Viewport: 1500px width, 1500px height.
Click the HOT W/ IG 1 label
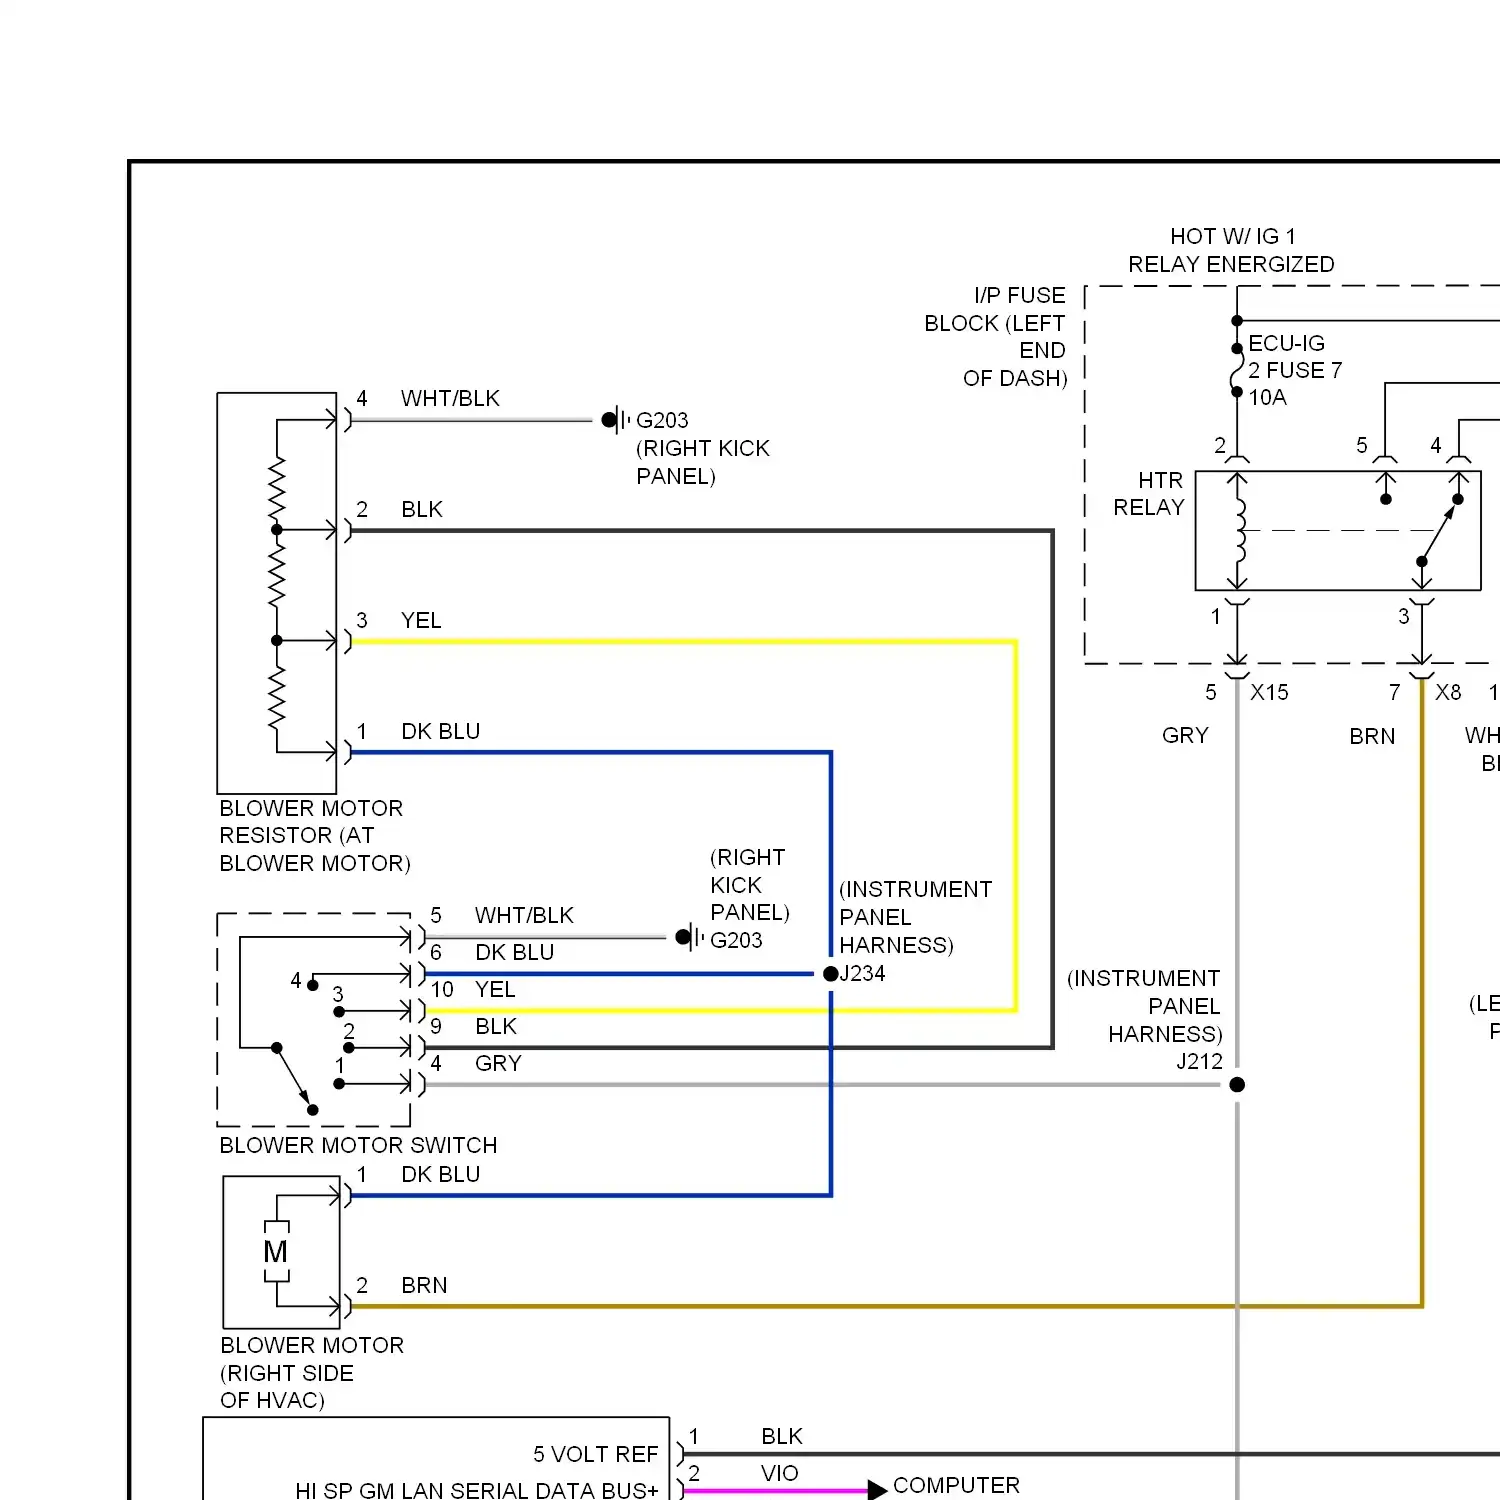pos(1233,236)
